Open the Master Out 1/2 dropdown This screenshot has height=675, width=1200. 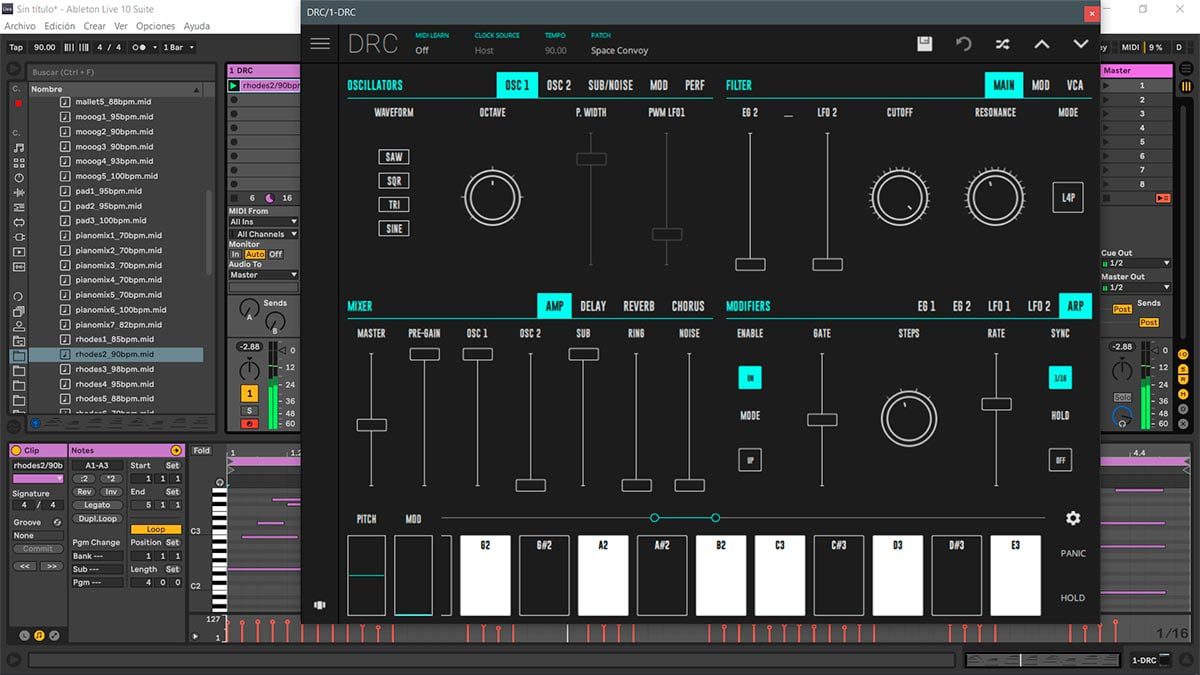(x=1136, y=287)
